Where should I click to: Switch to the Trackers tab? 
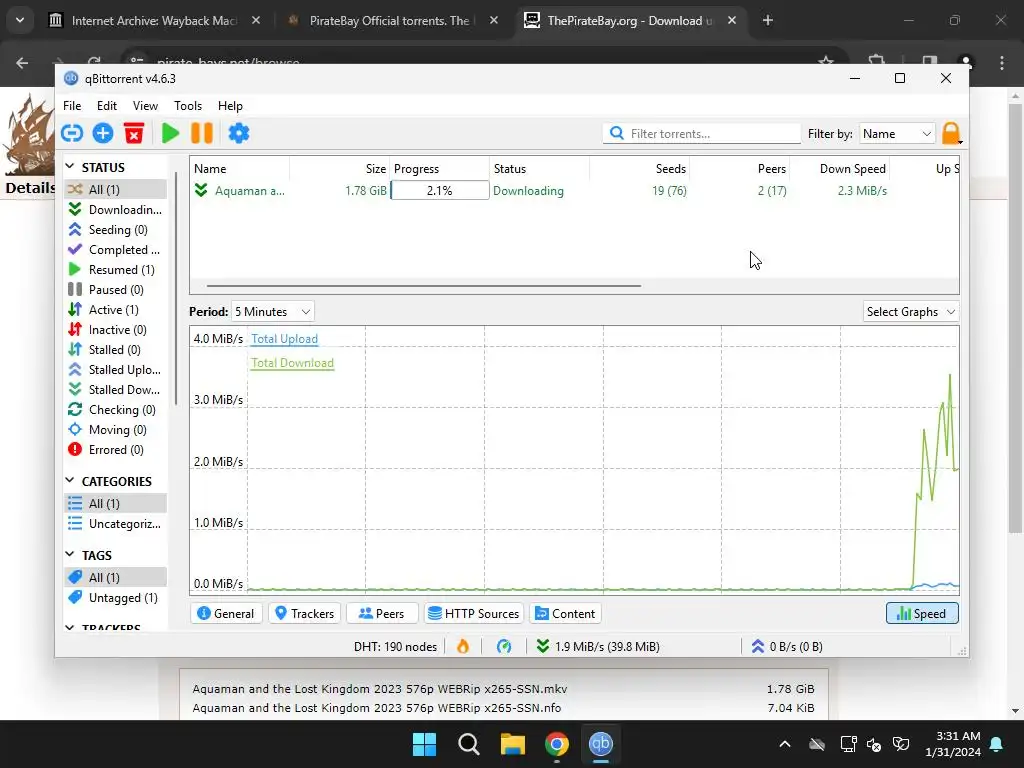tap(304, 614)
